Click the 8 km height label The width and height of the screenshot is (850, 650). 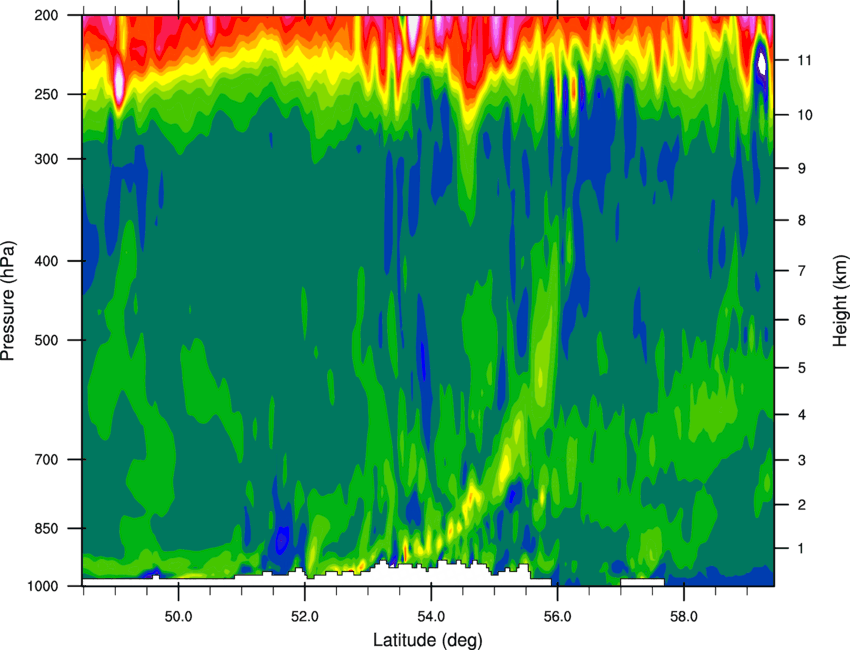pos(802,220)
